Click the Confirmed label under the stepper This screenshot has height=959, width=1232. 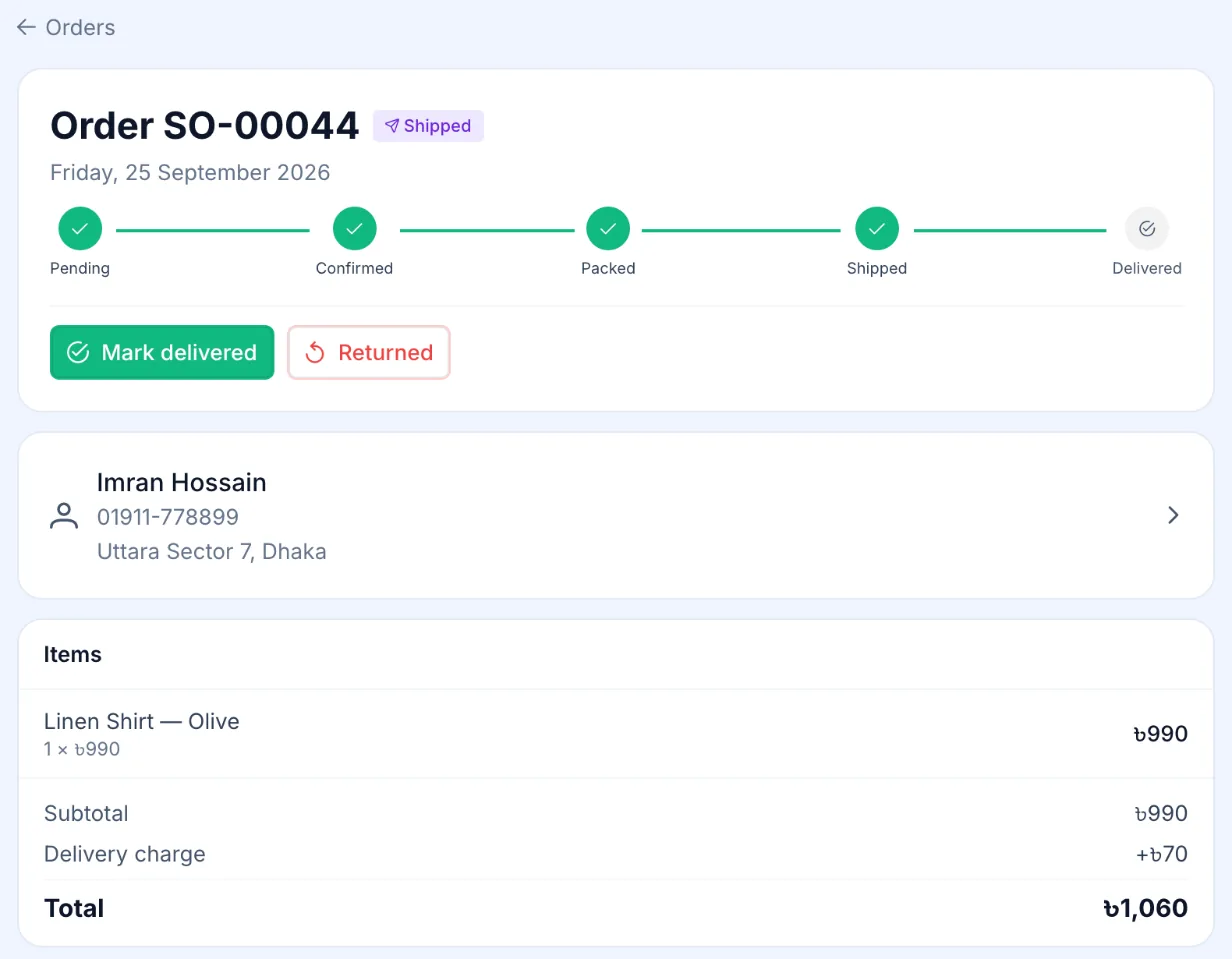[354, 268]
